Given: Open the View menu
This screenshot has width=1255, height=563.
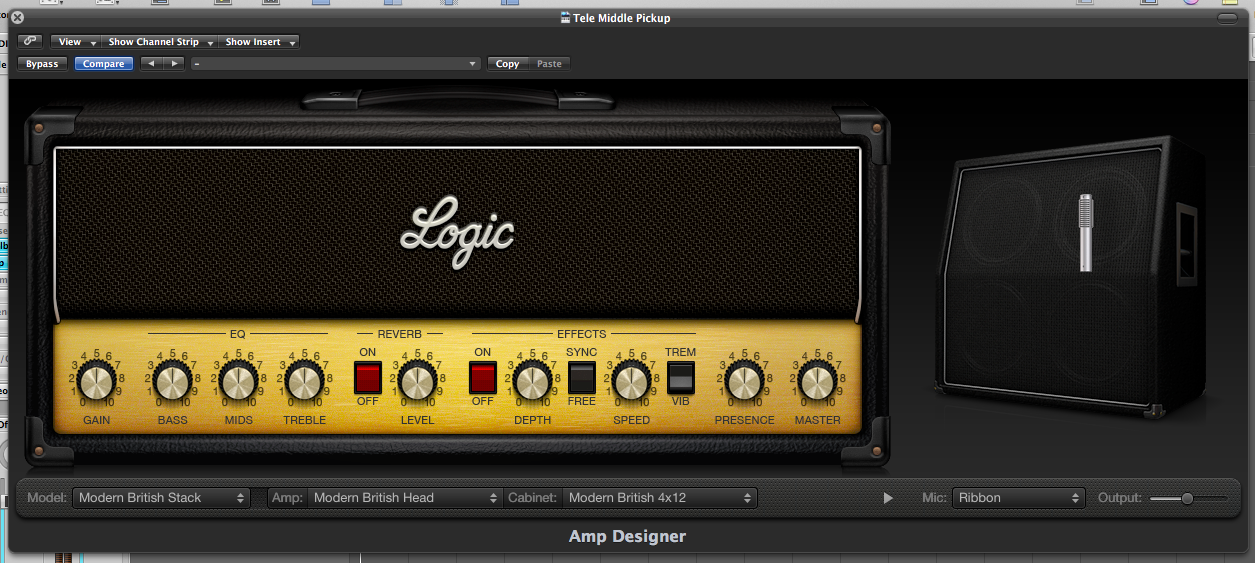Looking at the screenshot, I should click(76, 42).
